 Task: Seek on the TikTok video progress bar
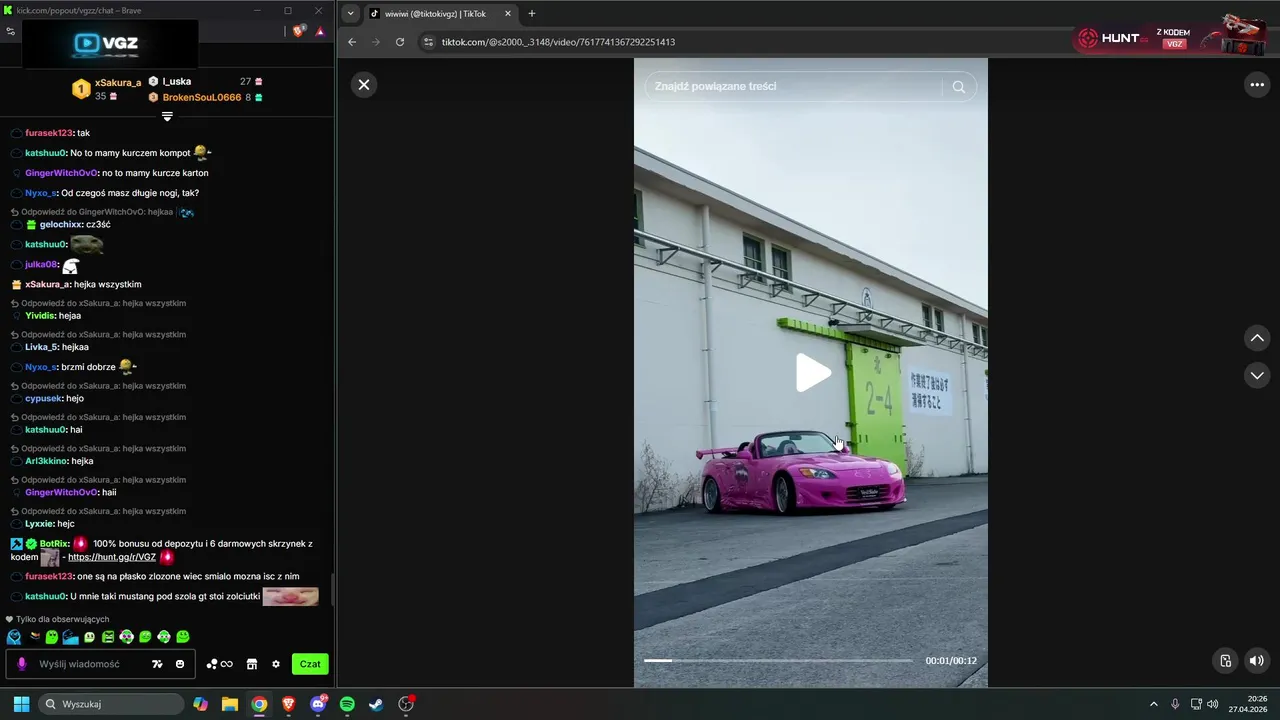click(778, 660)
